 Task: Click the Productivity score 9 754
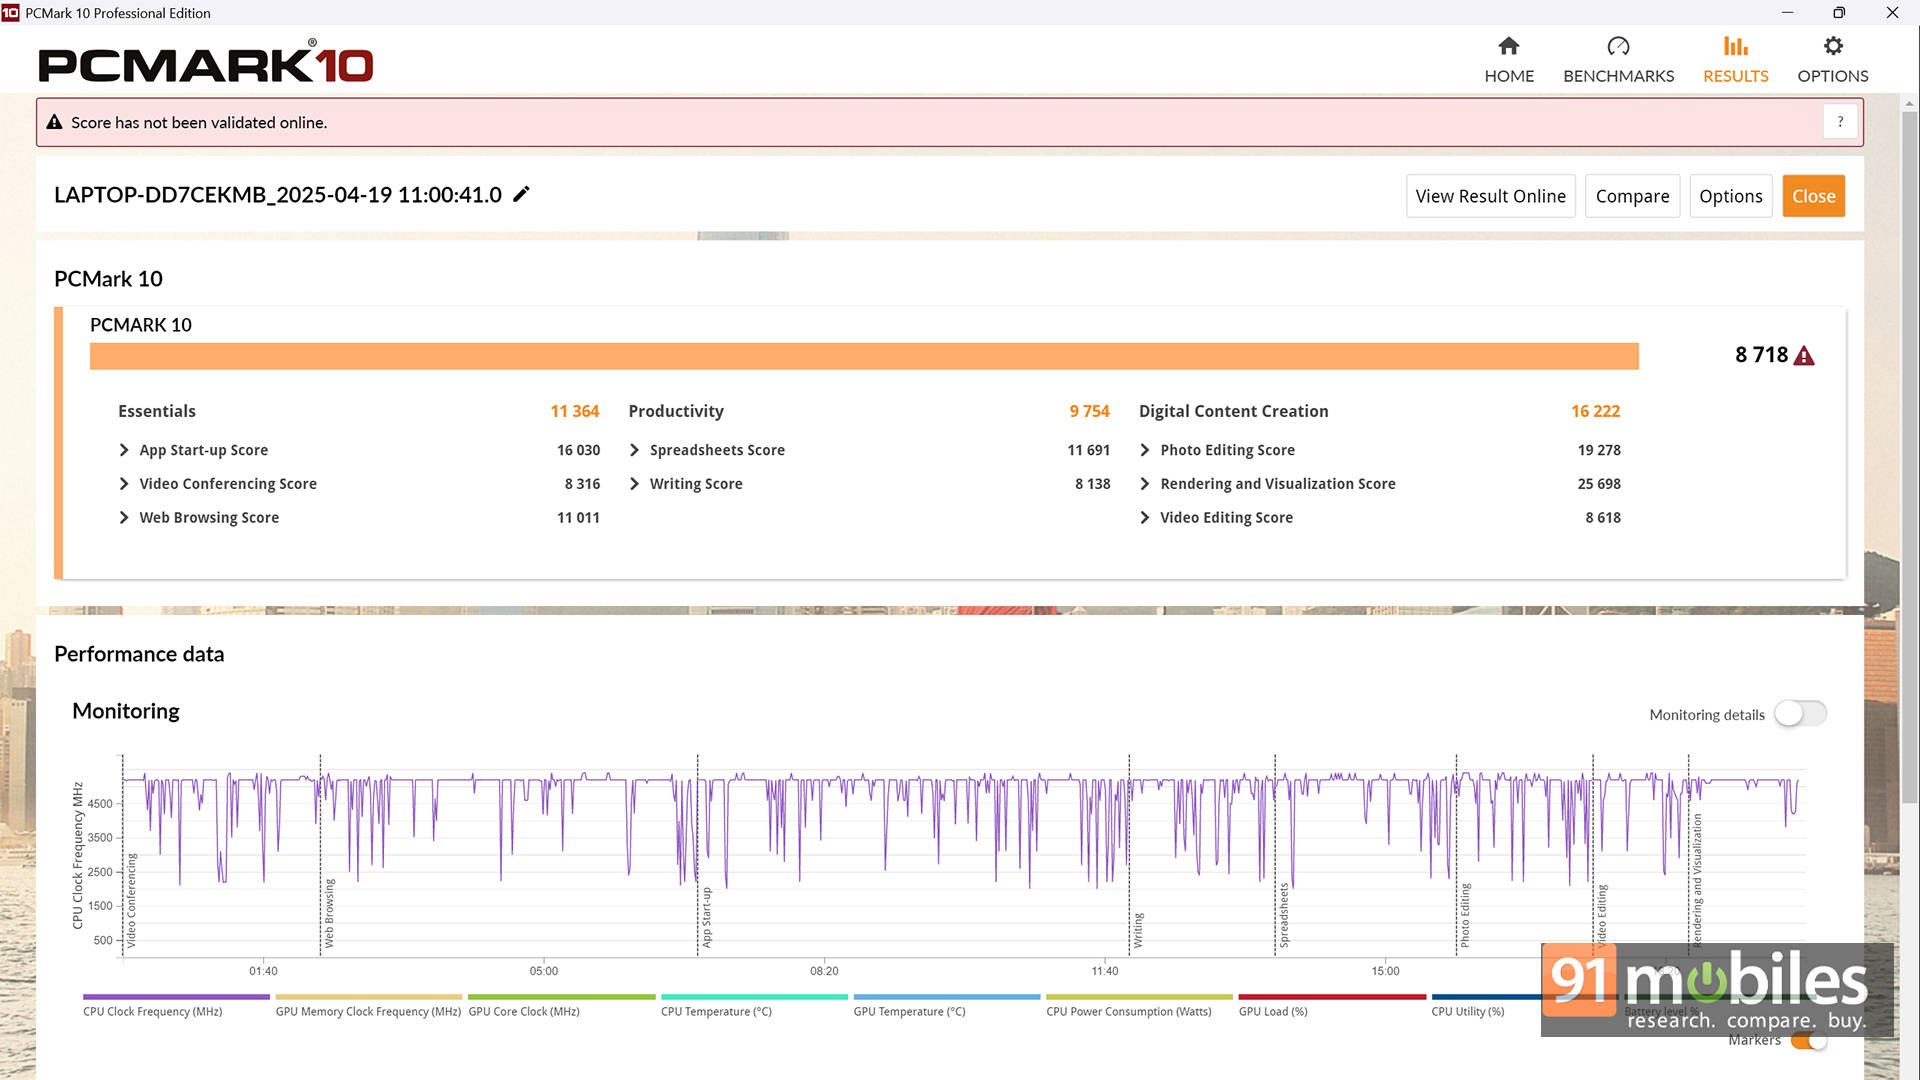(x=1089, y=411)
